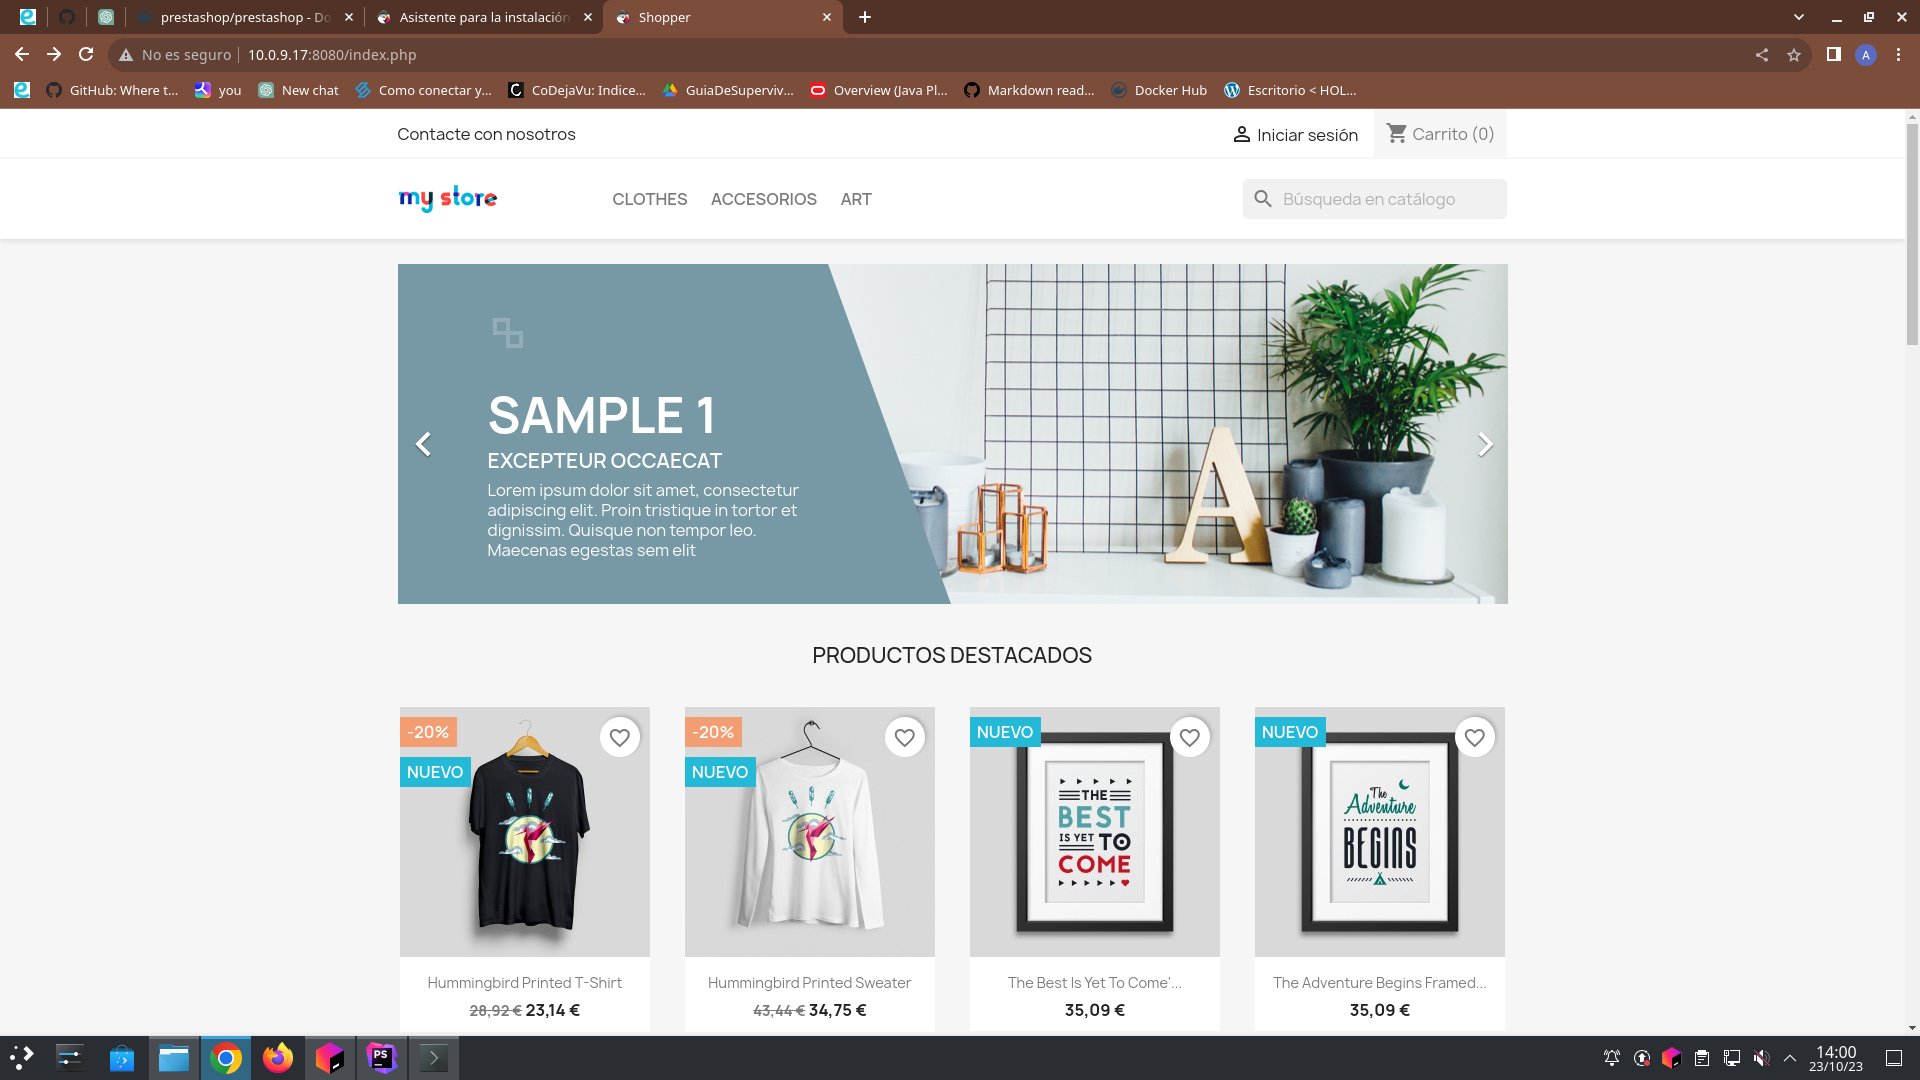Expand the ACCESORIOS navigation menu

(x=764, y=198)
